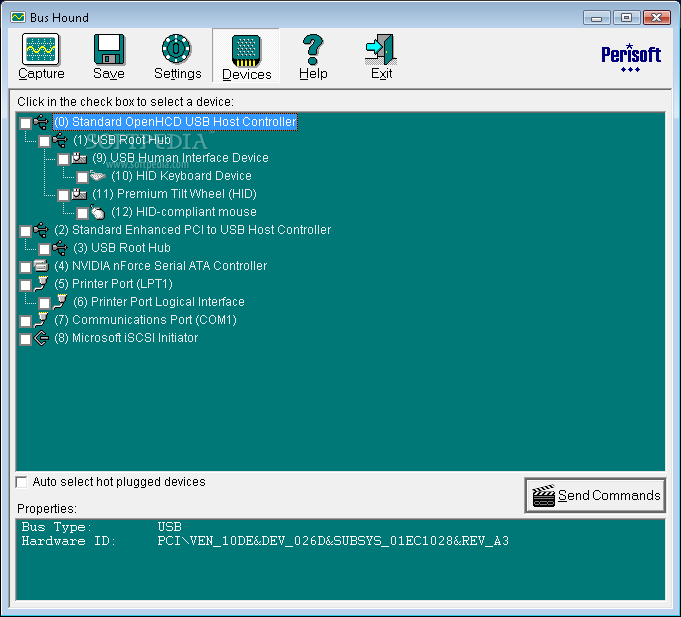The image size is (681, 617).
Task: Click the Devices toolbar label
Action: pyautogui.click(x=247, y=75)
